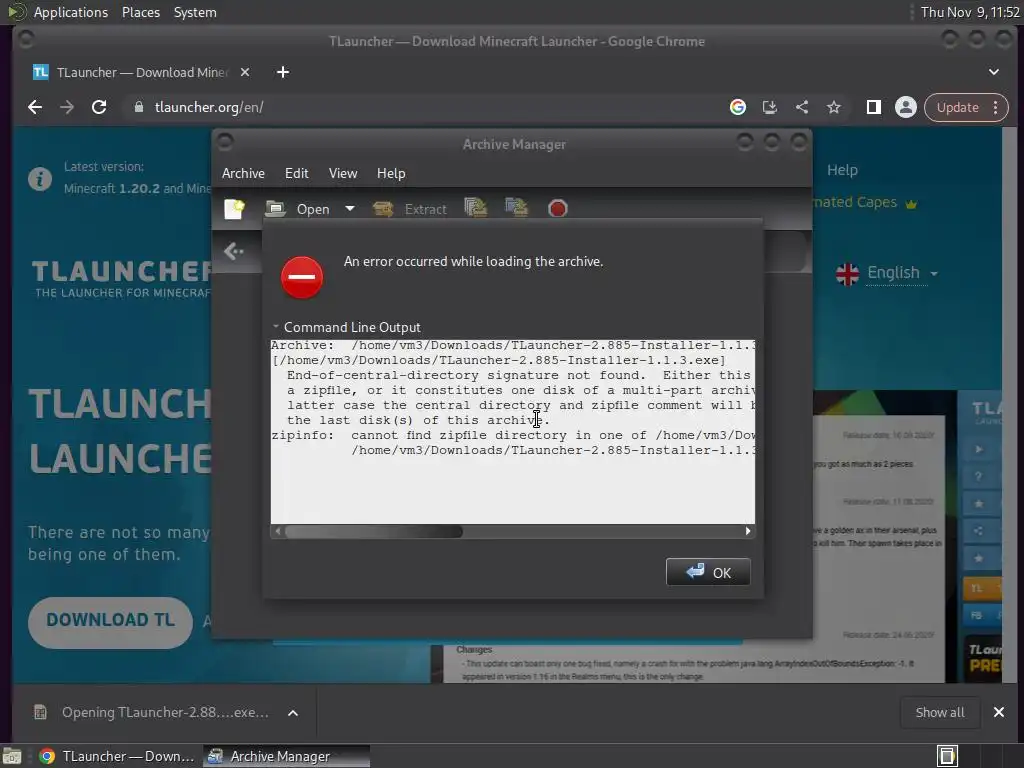Click the horizontal scrollbar of command output
Viewport: 1024px width, 768px height.
pos(374,532)
